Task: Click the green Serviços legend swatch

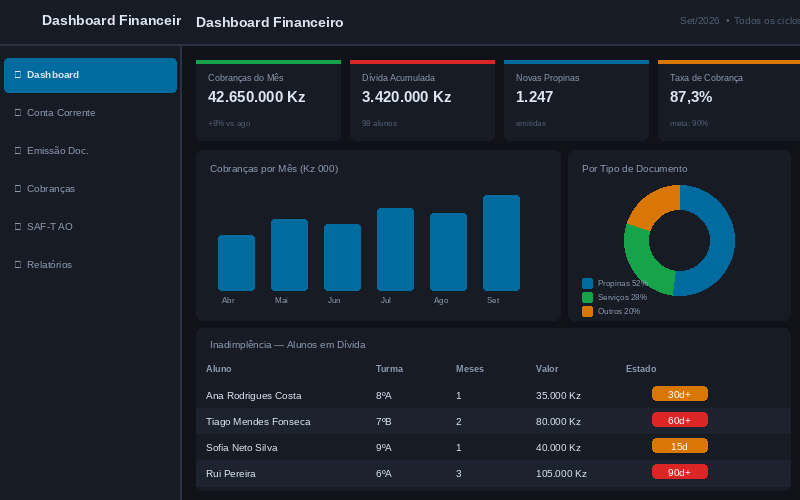Action: (x=587, y=297)
